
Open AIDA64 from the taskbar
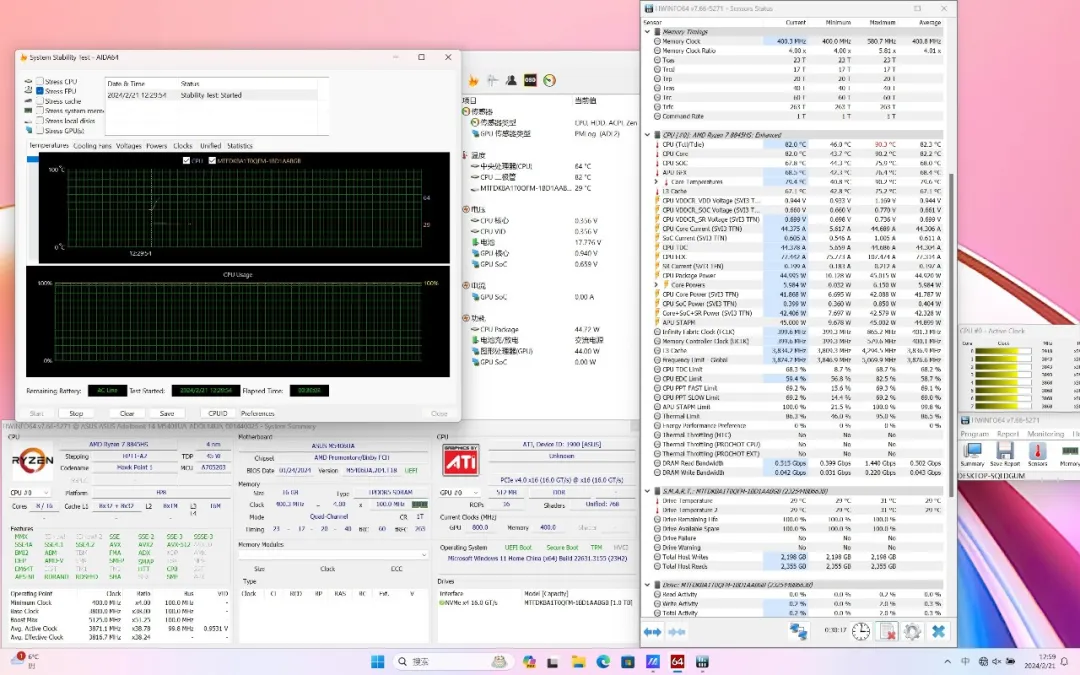click(x=677, y=661)
